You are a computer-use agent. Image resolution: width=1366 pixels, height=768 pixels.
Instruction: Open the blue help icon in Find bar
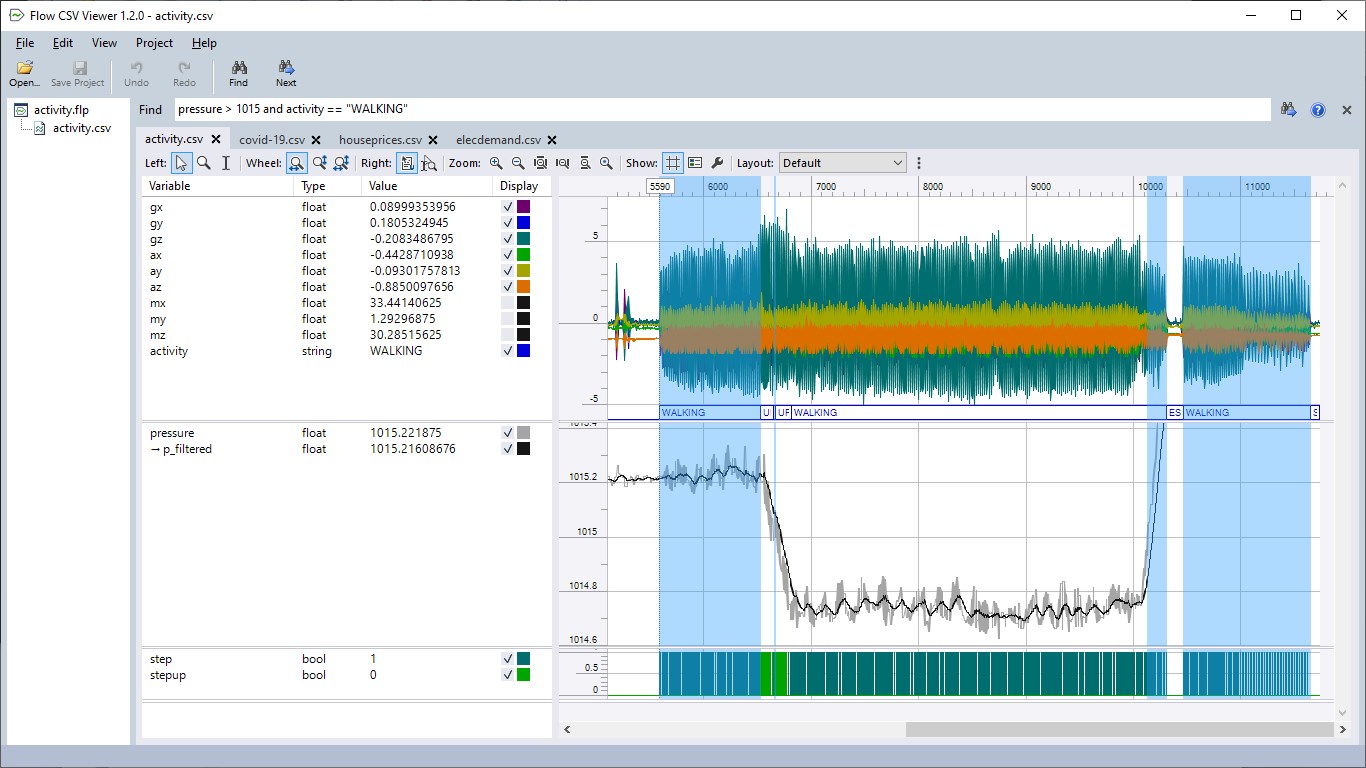point(1318,110)
